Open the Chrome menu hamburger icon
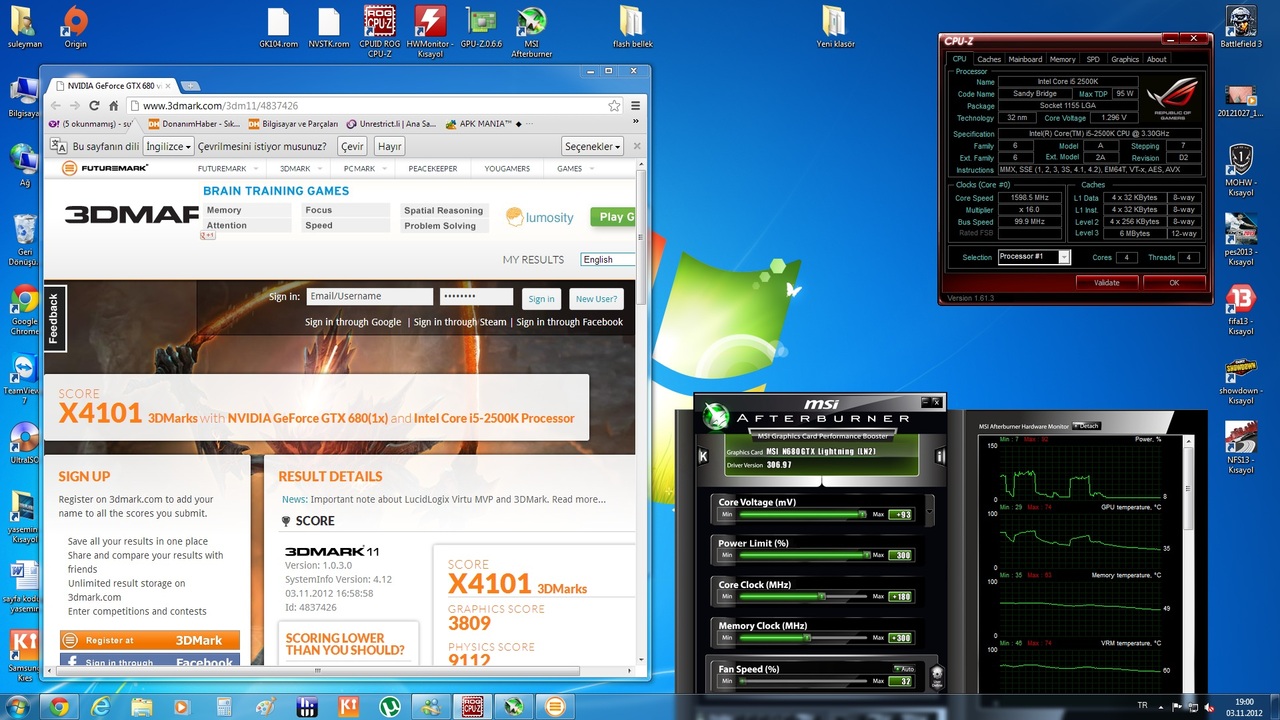The image size is (1280, 720). (x=635, y=105)
